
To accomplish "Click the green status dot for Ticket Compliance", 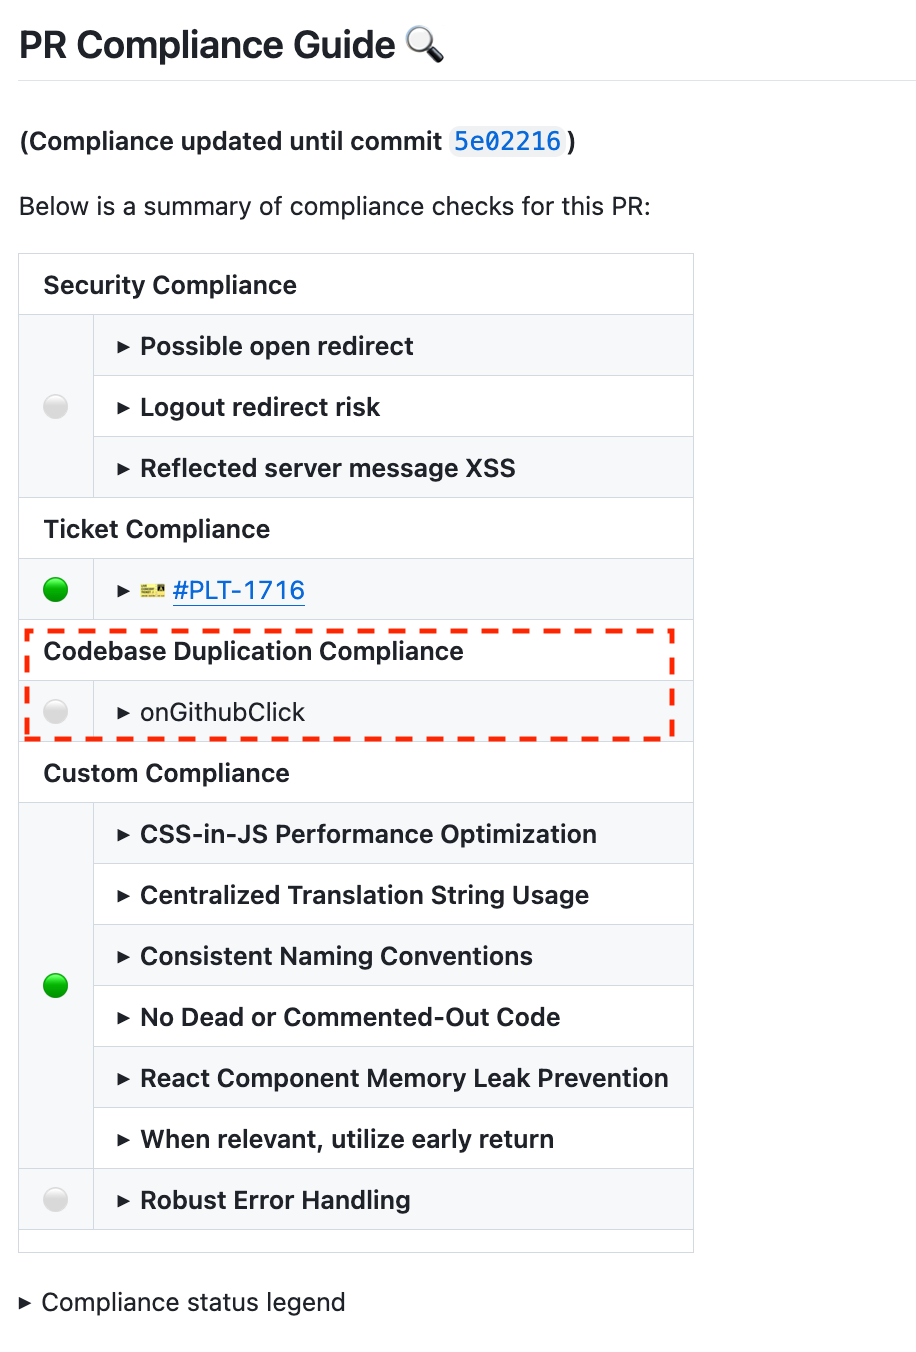I will coord(56,590).
